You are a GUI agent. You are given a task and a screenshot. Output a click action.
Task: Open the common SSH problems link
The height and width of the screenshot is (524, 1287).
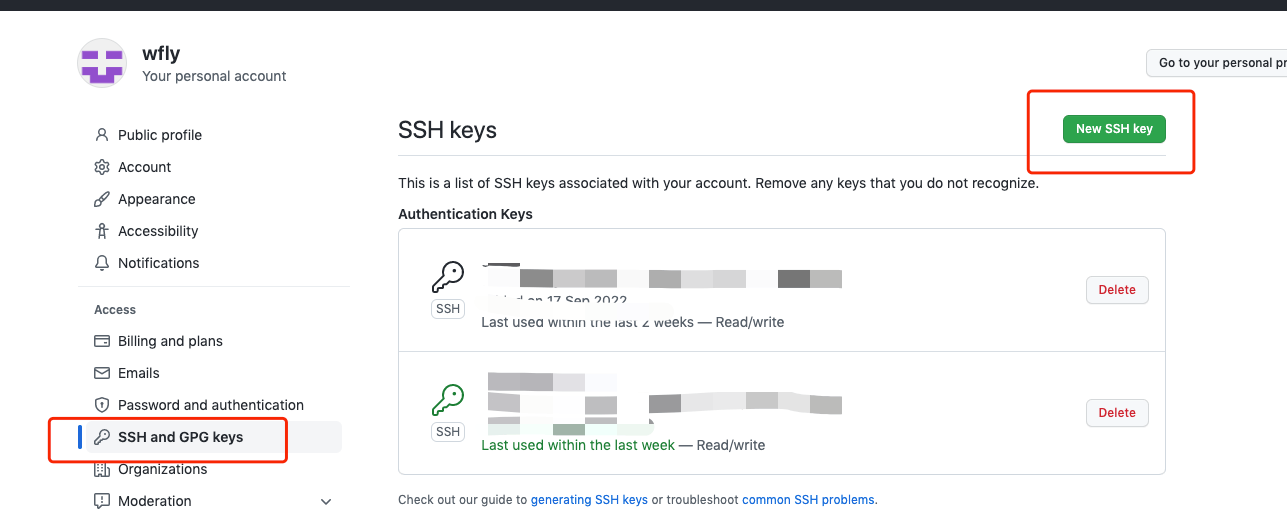808,499
